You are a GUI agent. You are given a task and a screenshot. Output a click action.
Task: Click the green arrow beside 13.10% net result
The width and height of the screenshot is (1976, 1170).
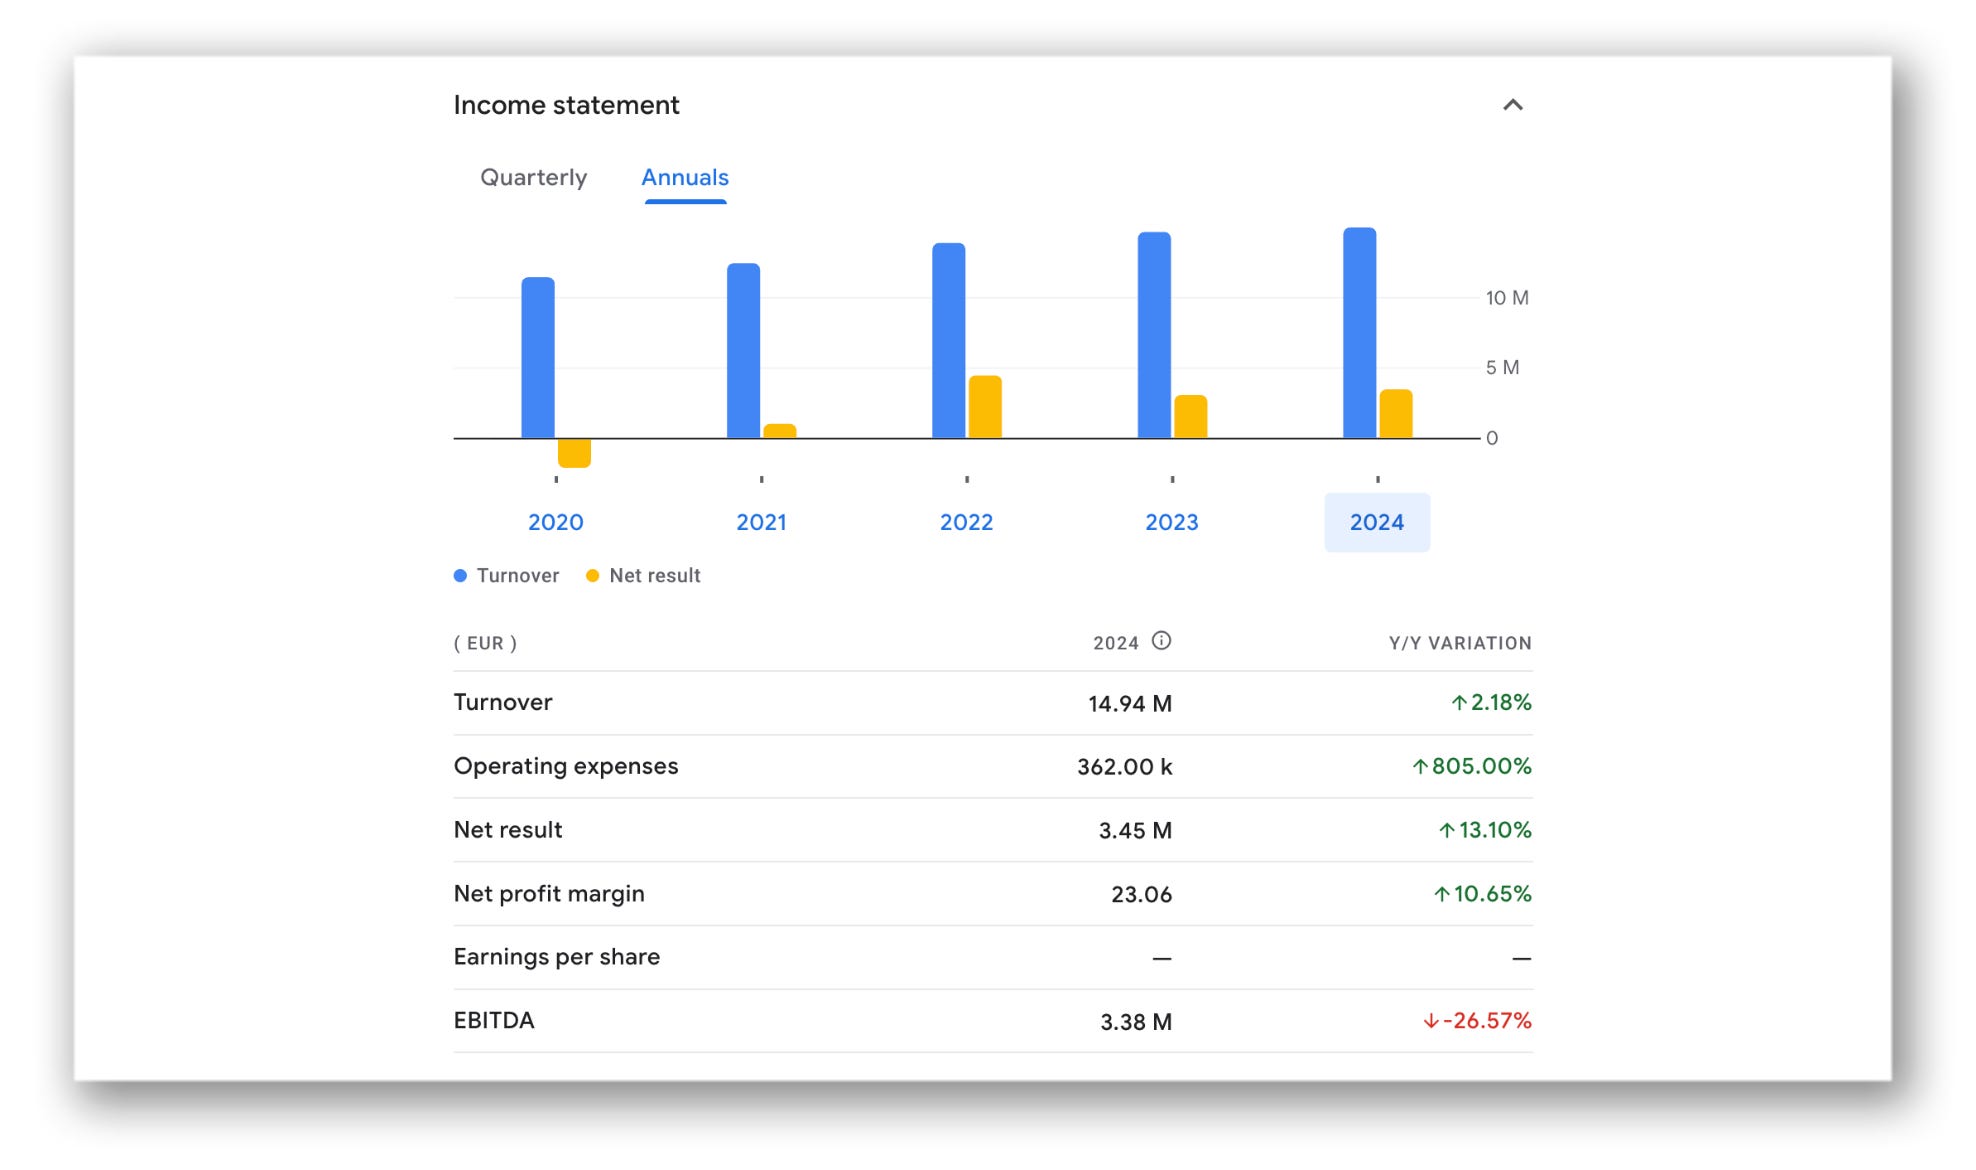click(x=1447, y=830)
